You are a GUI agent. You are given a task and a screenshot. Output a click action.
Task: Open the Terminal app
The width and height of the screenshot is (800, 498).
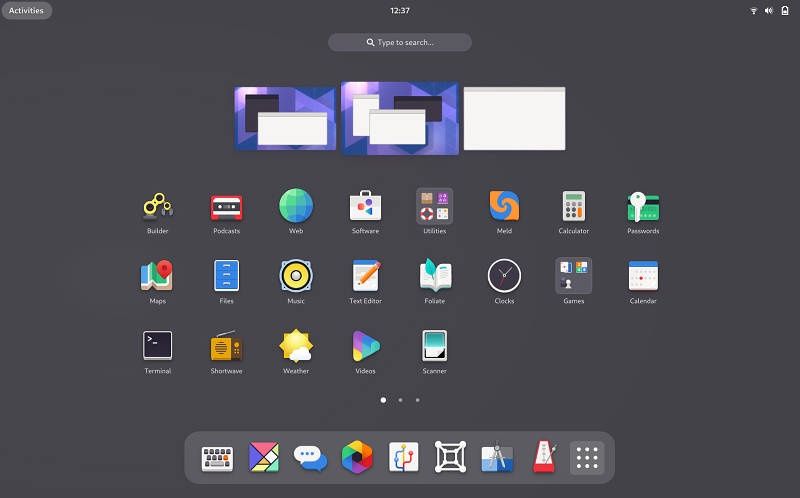[x=157, y=345]
